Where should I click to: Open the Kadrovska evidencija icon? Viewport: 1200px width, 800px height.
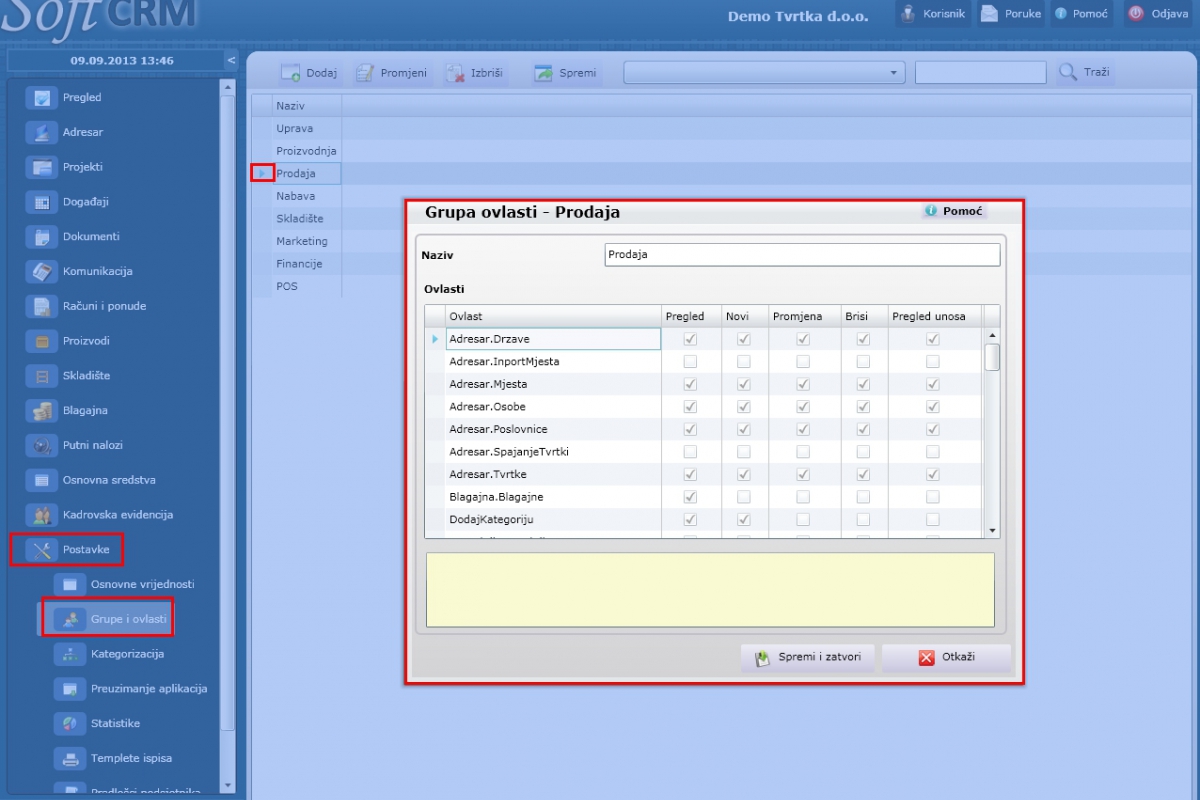point(41,515)
